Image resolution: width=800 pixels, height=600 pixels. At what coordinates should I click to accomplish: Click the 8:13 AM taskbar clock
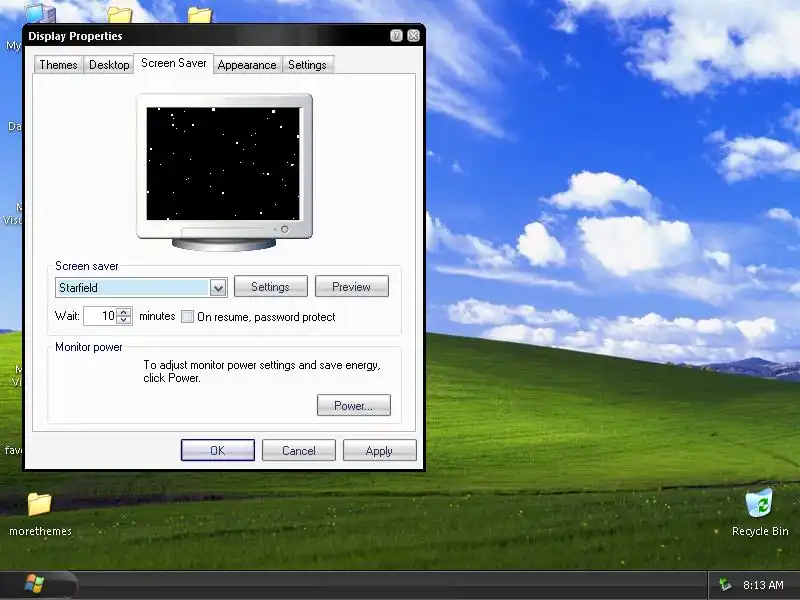763,585
